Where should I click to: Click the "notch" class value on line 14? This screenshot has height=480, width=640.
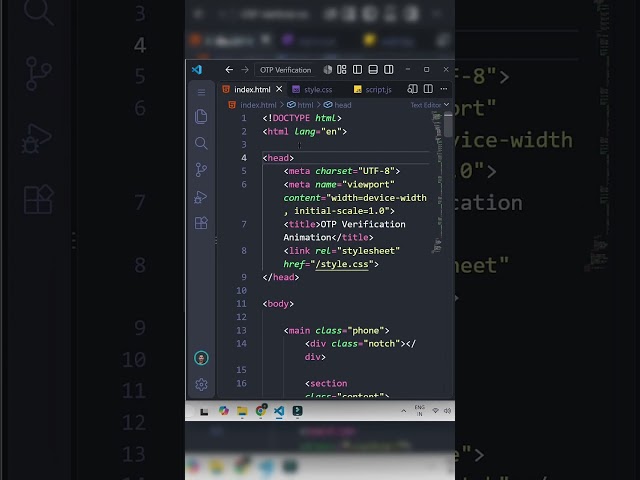click(x=382, y=344)
